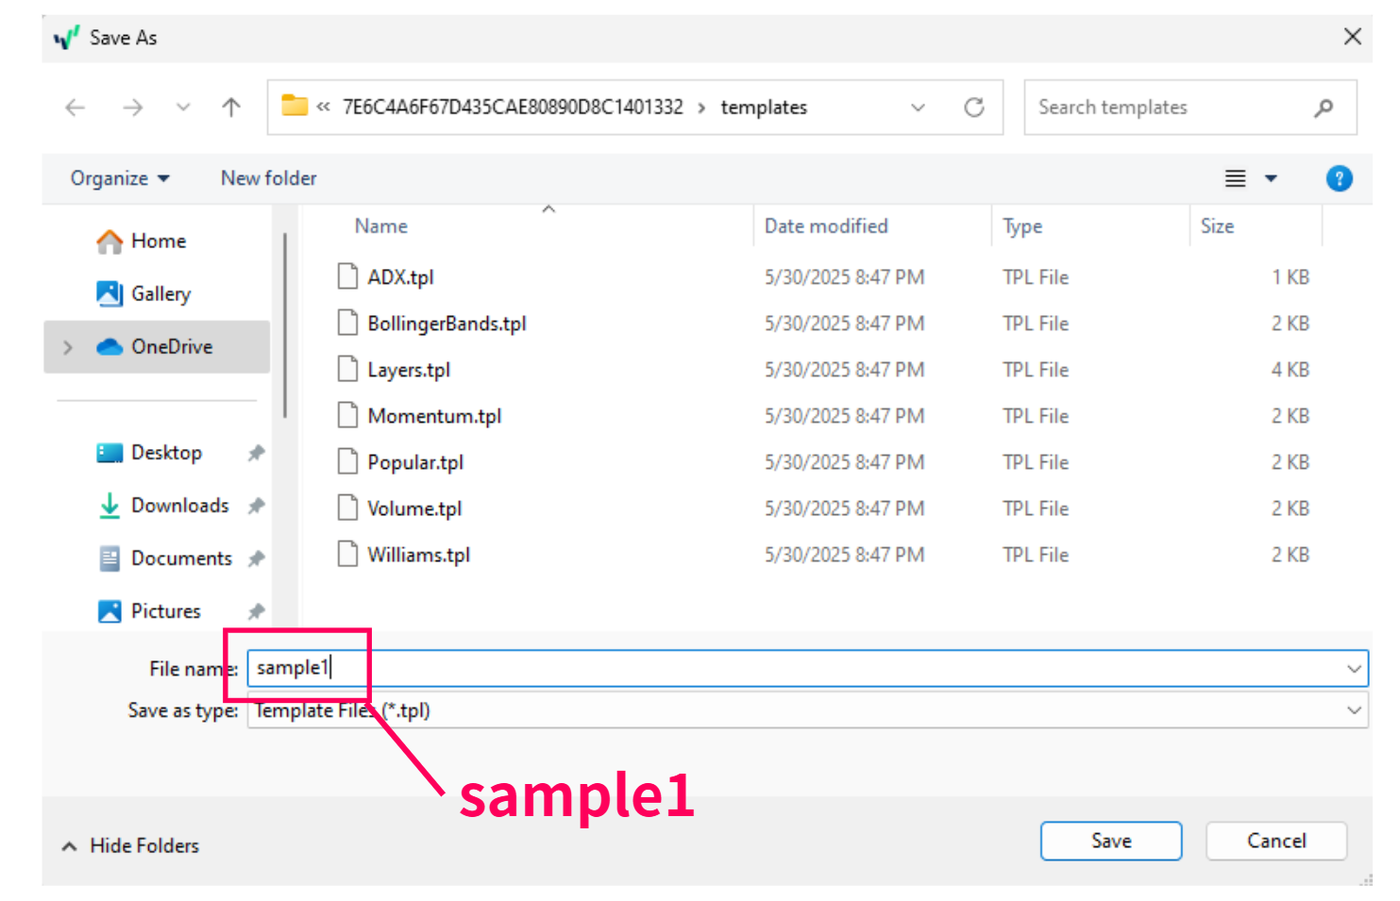The height and width of the screenshot is (901, 1400).
Task: Create a New folder
Action: tap(268, 179)
